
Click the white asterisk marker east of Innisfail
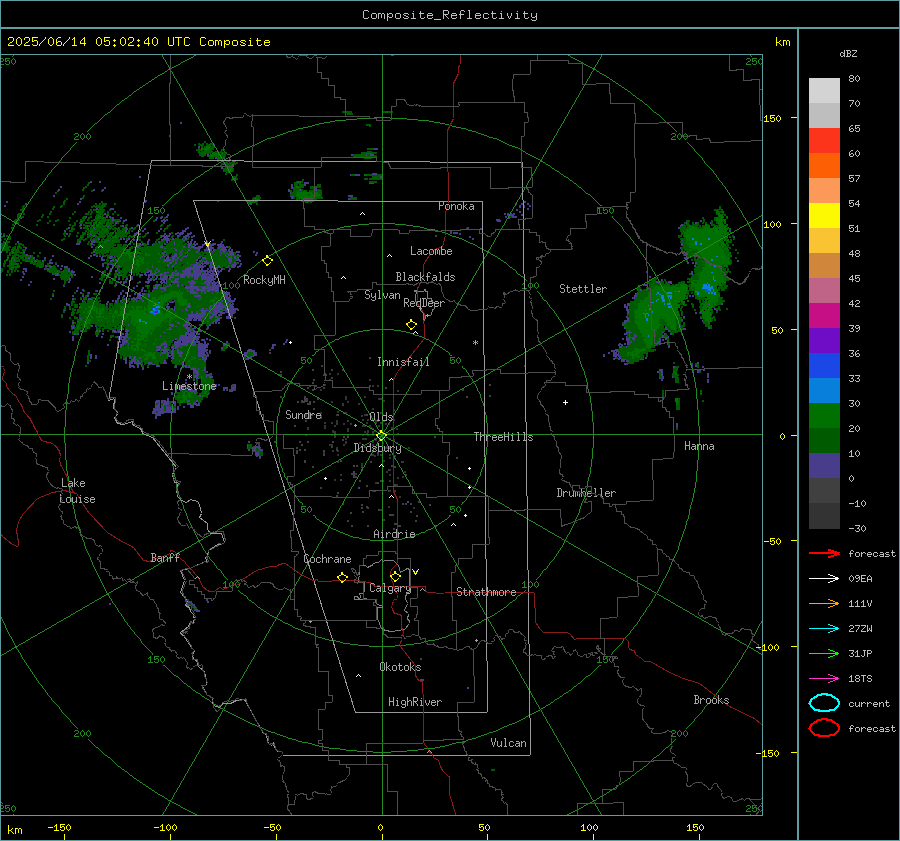(x=475, y=343)
